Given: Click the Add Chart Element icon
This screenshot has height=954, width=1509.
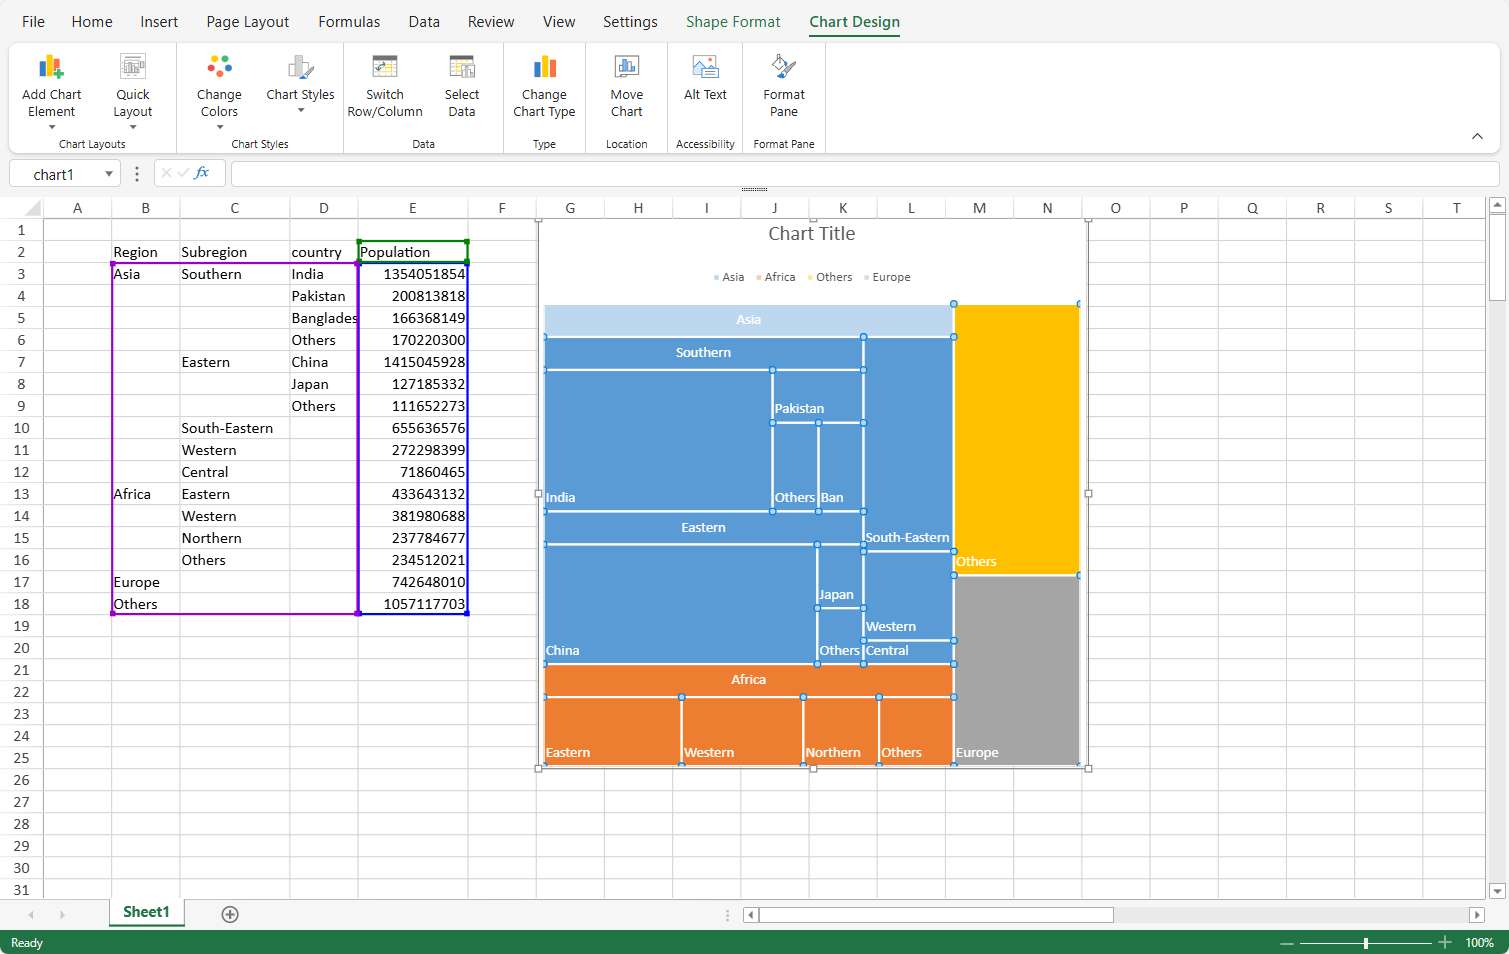Looking at the screenshot, I should pyautogui.click(x=51, y=68).
